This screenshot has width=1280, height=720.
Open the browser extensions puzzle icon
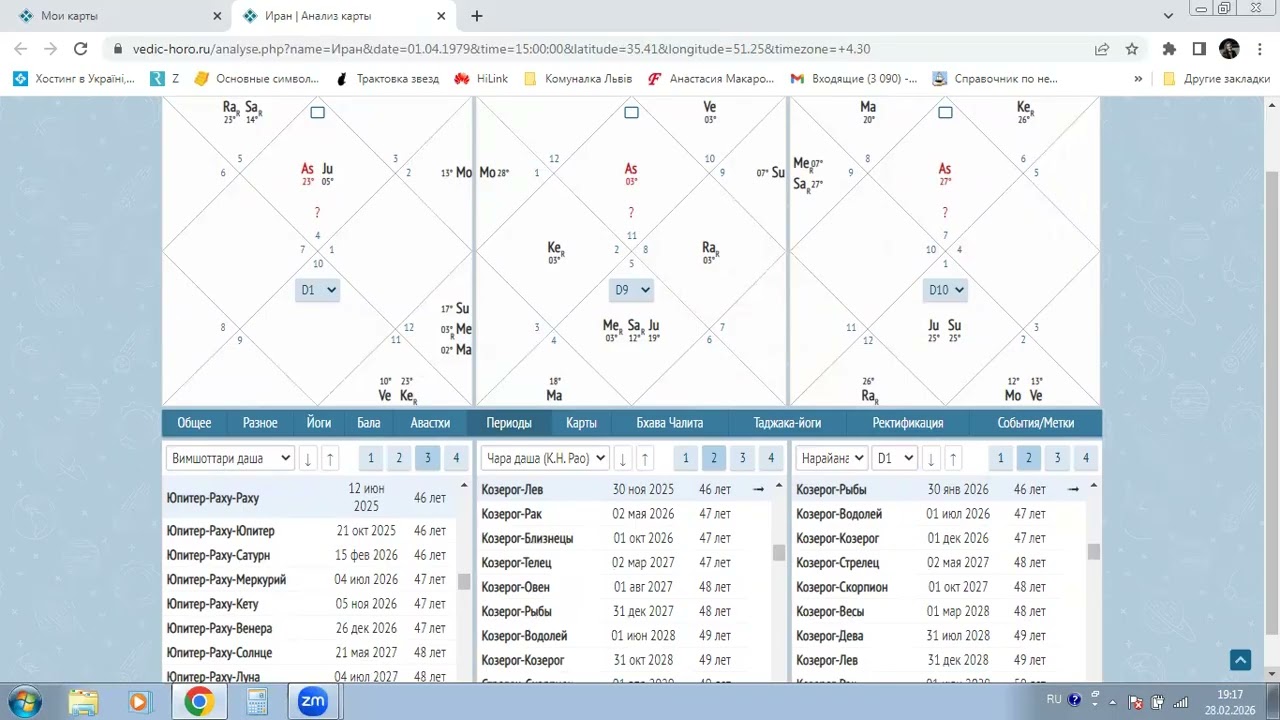click(1169, 49)
